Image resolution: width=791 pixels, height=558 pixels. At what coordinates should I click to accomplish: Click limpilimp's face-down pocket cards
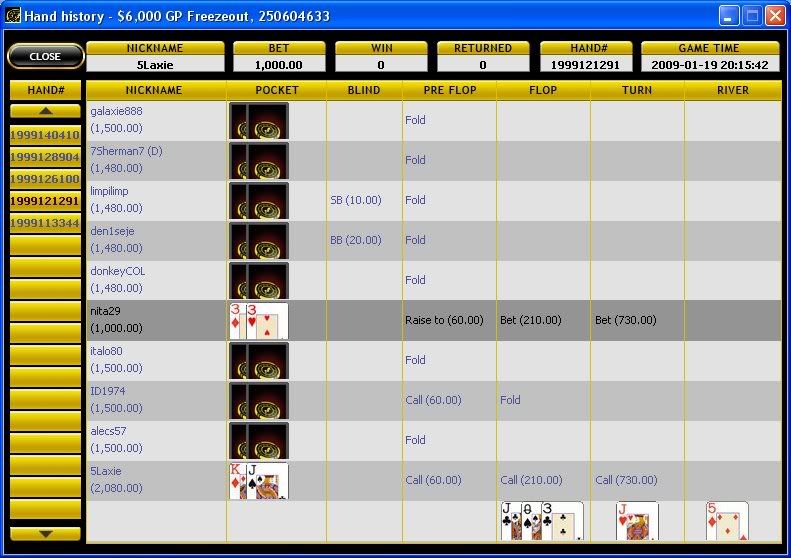pyautogui.click(x=259, y=201)
